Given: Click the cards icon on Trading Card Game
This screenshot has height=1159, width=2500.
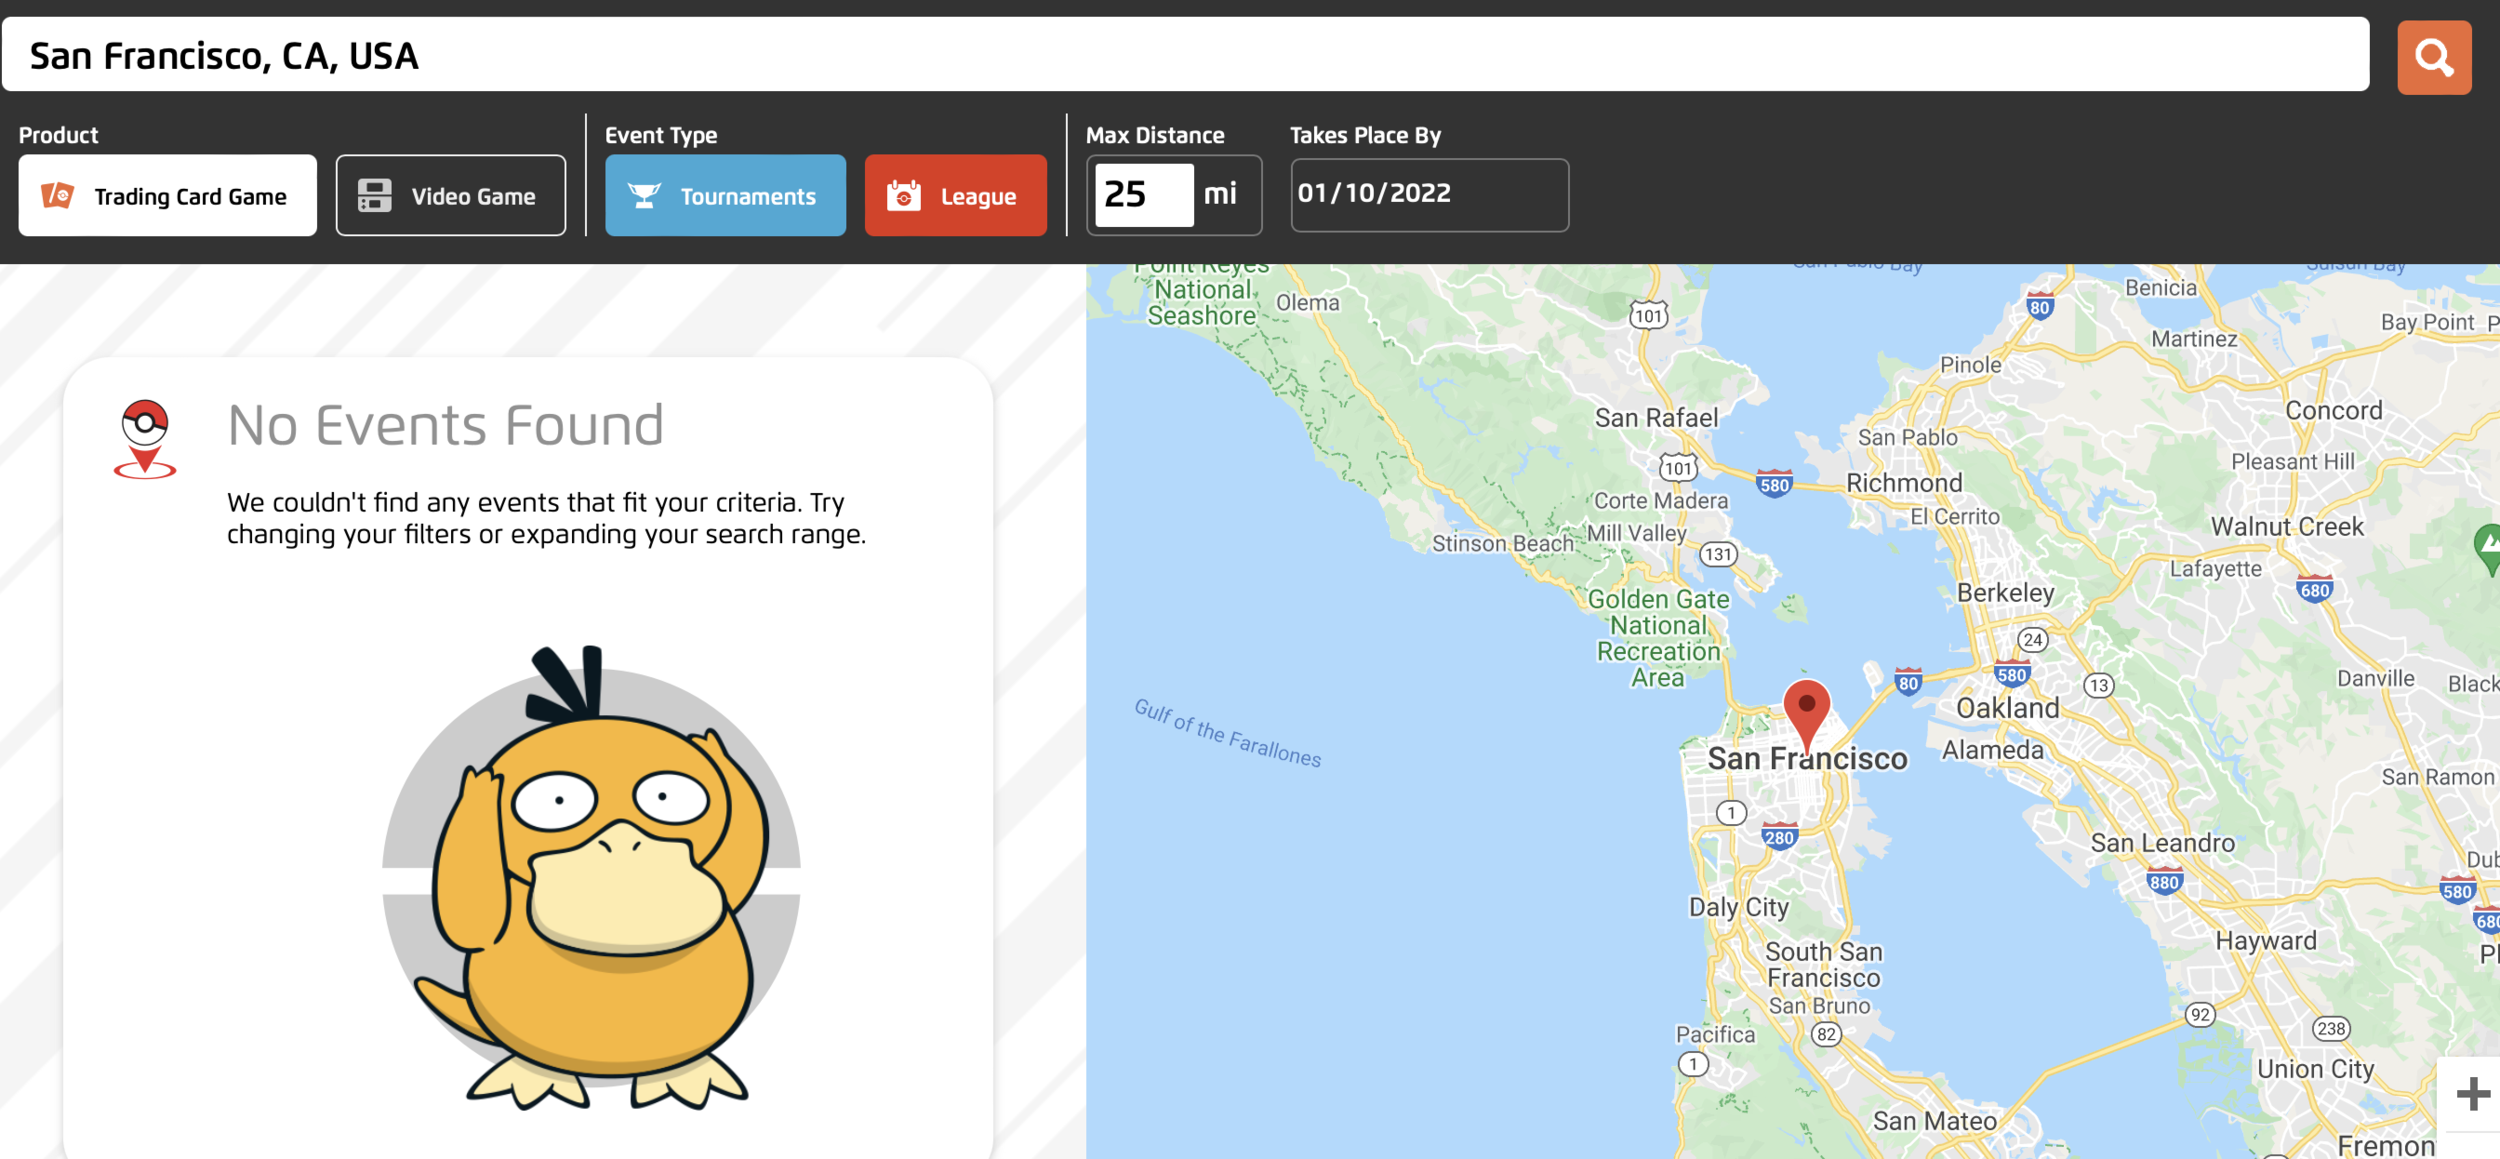Looking at the screenshot, I should (58, 196).
